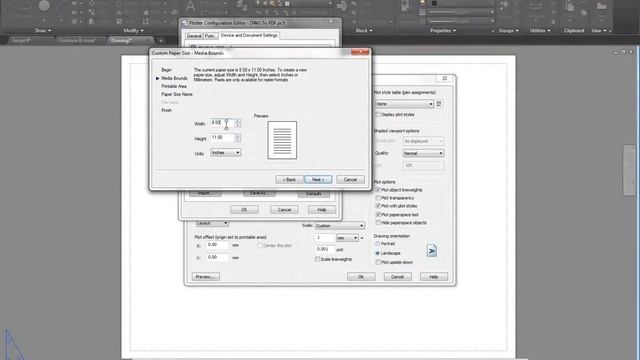Click the Next button in the wizard
The image size is (640, 360).
pyautogui.click(x=318, y=180)
